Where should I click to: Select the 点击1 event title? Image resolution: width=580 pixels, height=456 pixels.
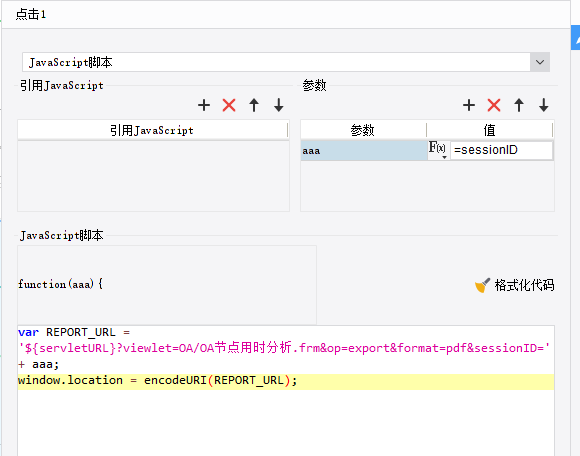(x=31, y=14)
